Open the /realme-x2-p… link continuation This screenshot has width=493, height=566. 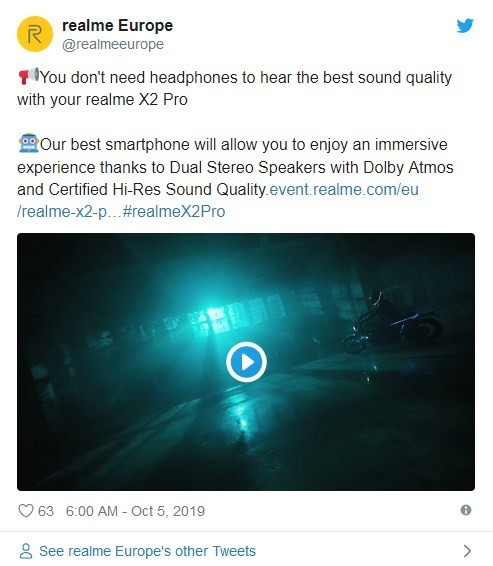(x=69, y=212)
